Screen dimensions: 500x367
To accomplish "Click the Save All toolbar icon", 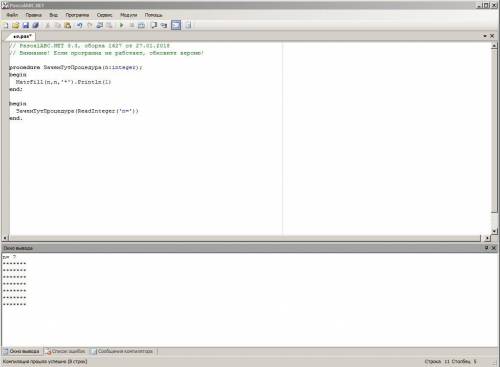I will click(x=35, y=25).
